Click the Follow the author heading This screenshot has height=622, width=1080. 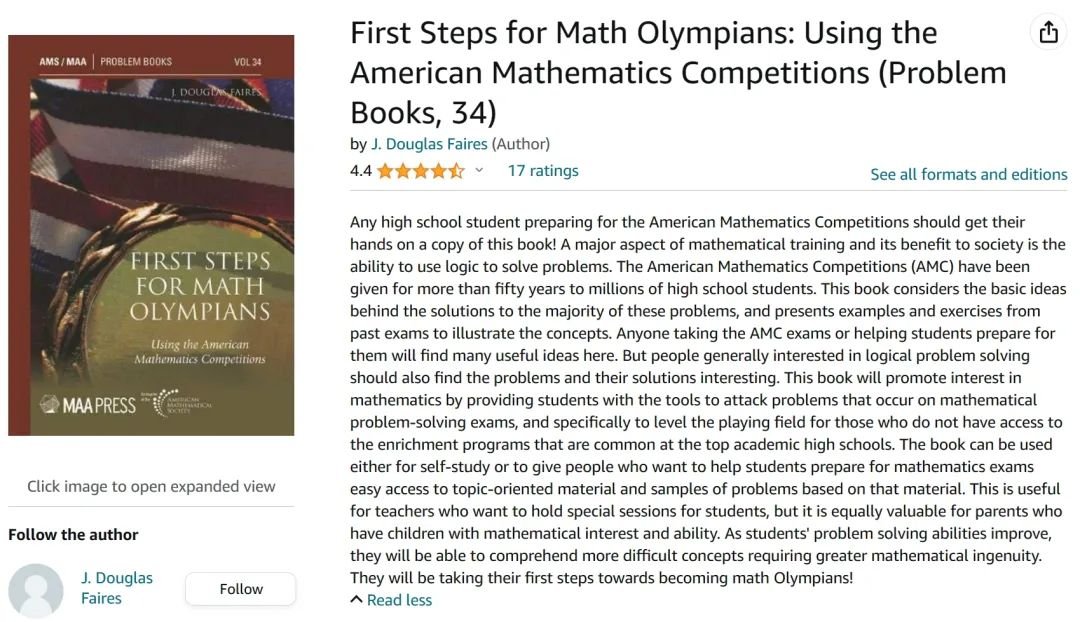(x=73, y=535)
